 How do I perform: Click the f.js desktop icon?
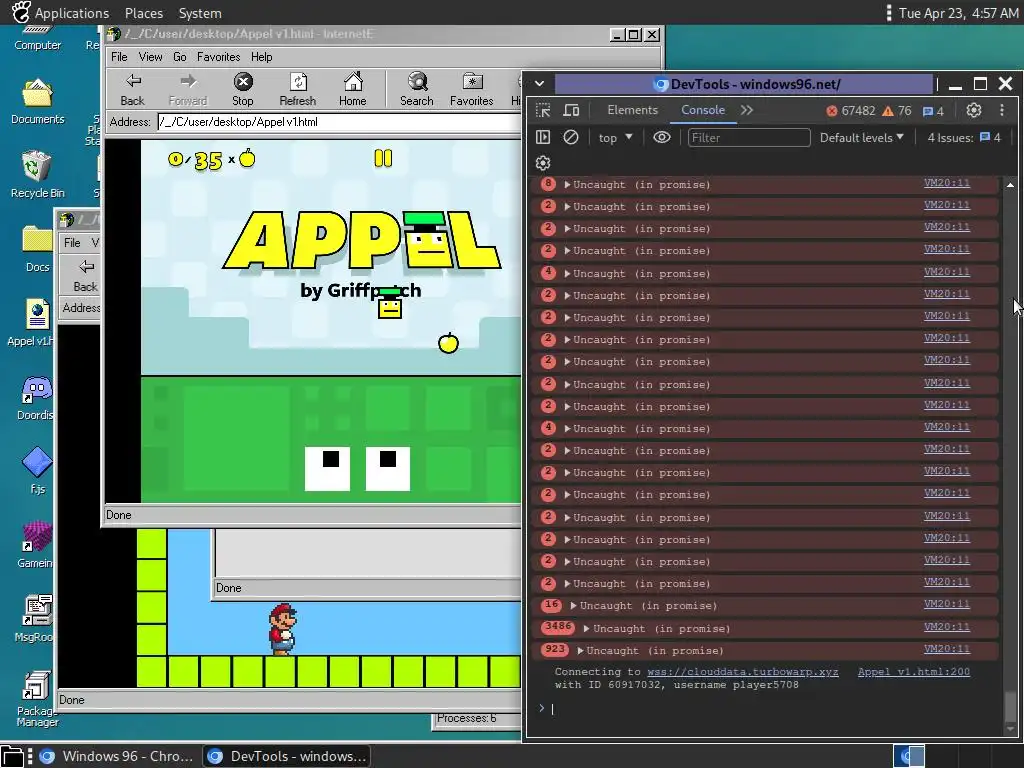pos(37,470)
